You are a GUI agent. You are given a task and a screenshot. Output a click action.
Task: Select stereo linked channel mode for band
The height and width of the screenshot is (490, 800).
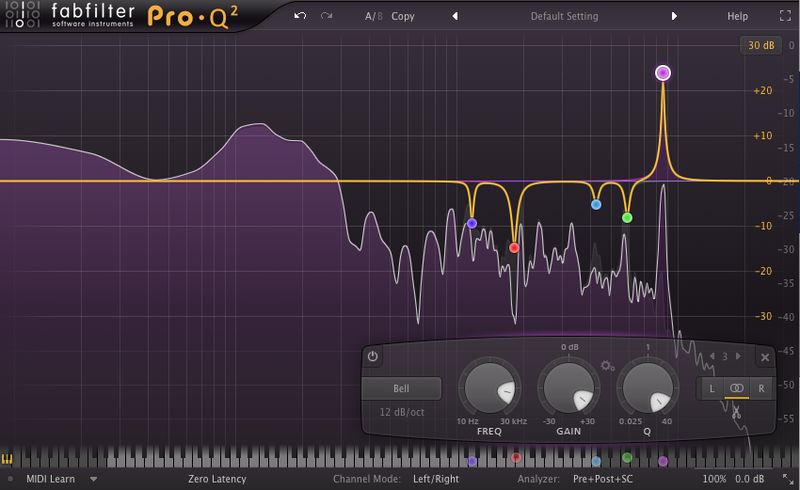pyautogui.click(x=736, y=388)
